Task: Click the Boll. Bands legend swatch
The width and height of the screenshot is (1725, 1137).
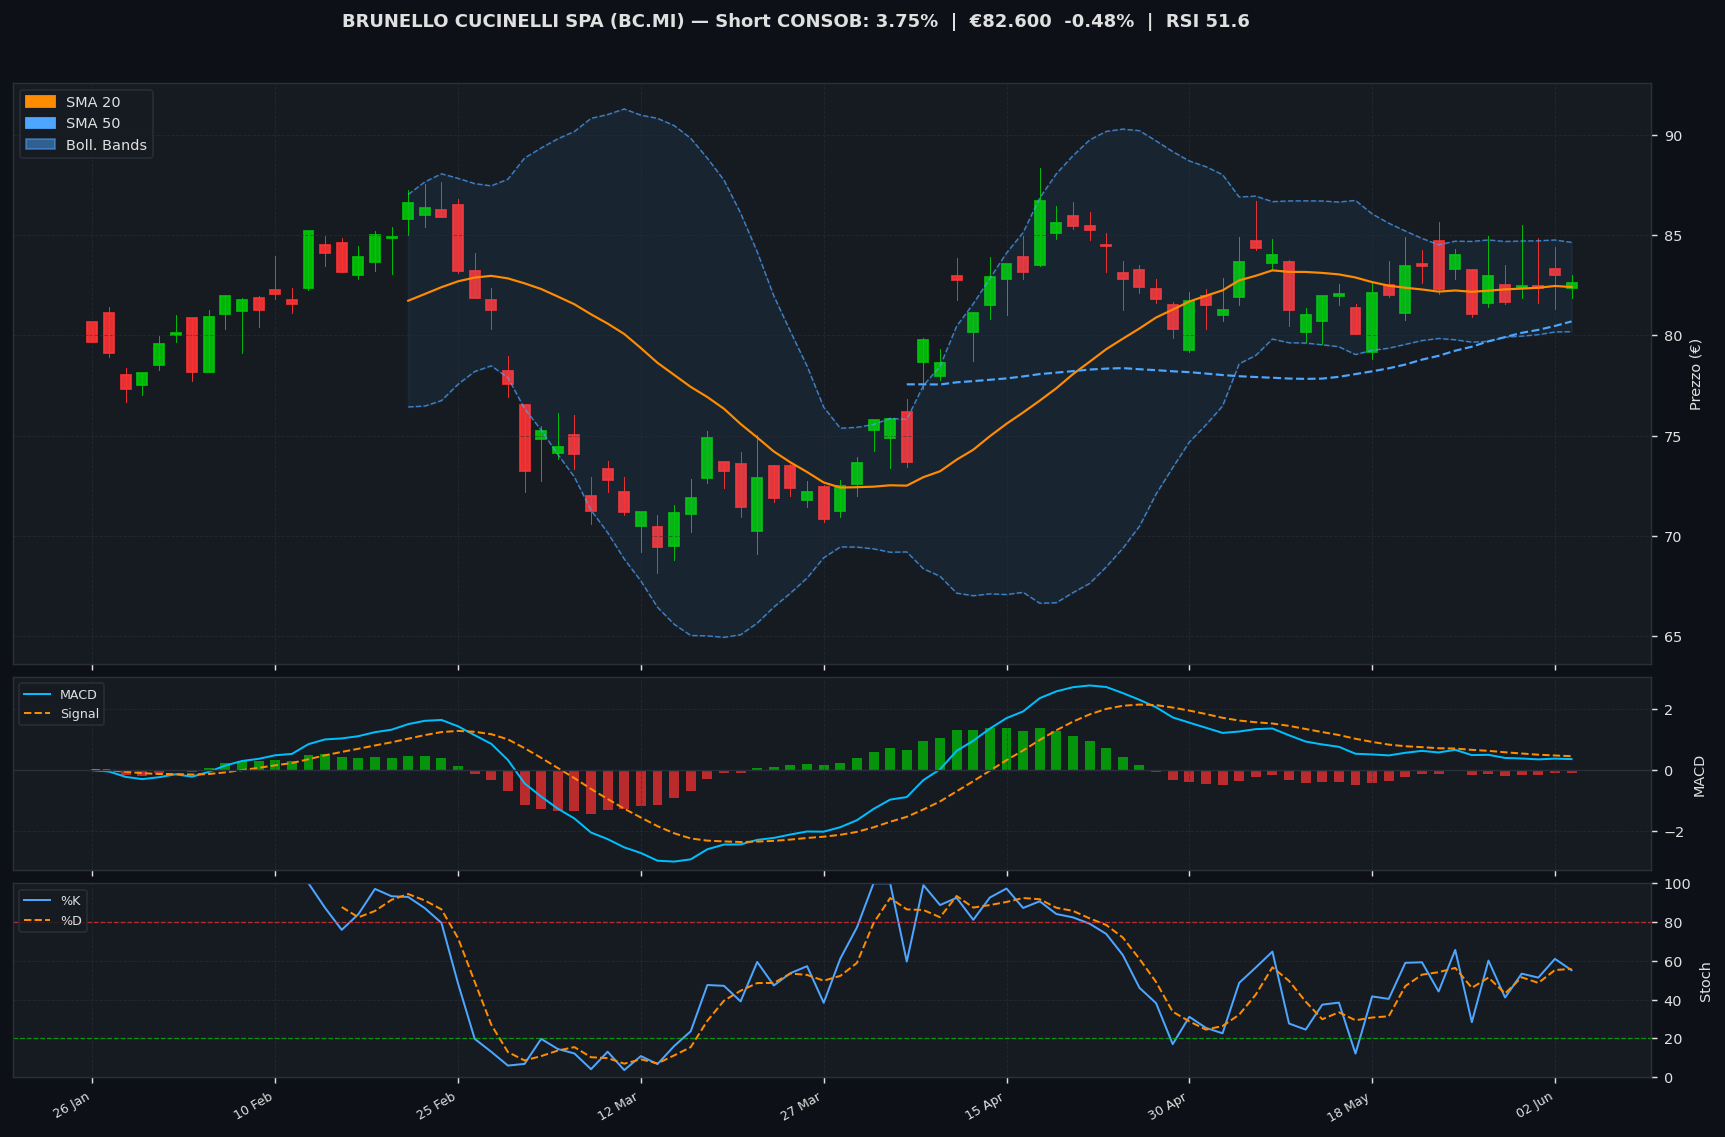Action: point(40,145)
